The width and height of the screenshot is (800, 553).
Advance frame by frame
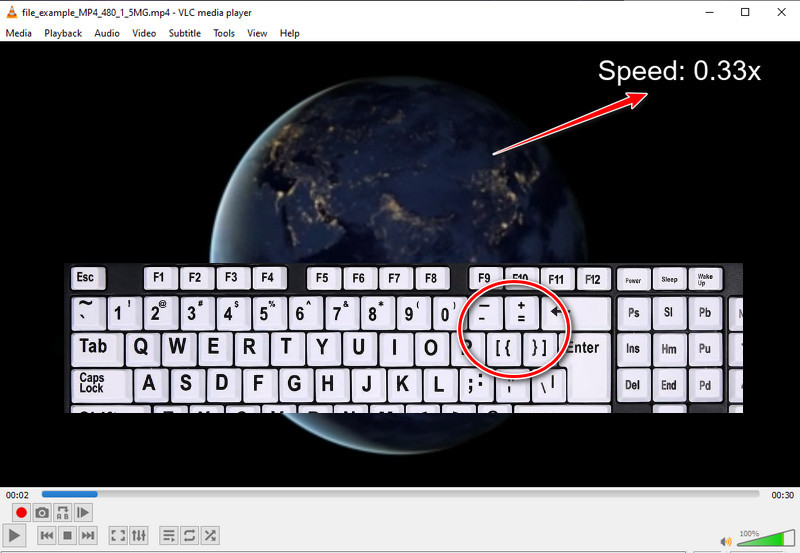(x=83, y=512)
